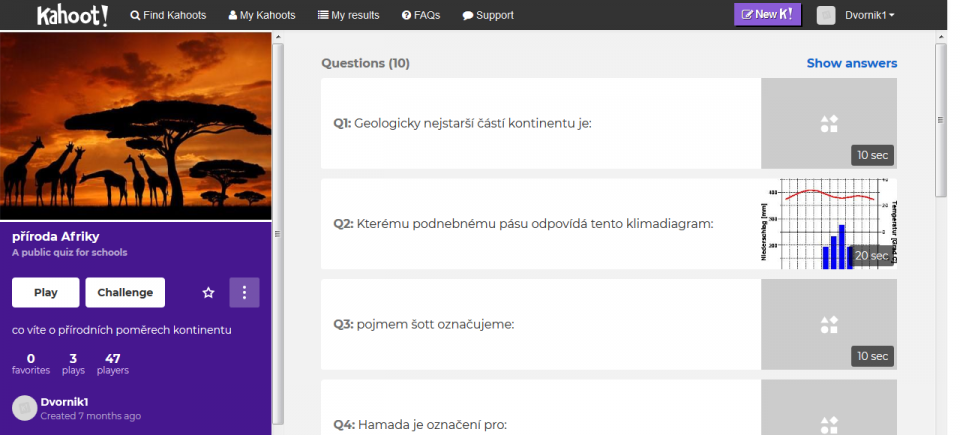The image size is (960, 435).
Task: Expand the Dvornik1 account dropdown
Action: 869,15
